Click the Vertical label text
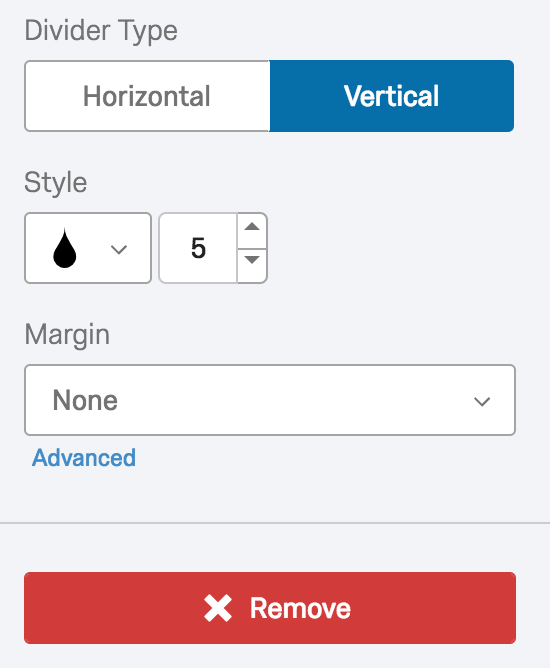The width and height of the screenshot is (550, 668). pos(392,96)
